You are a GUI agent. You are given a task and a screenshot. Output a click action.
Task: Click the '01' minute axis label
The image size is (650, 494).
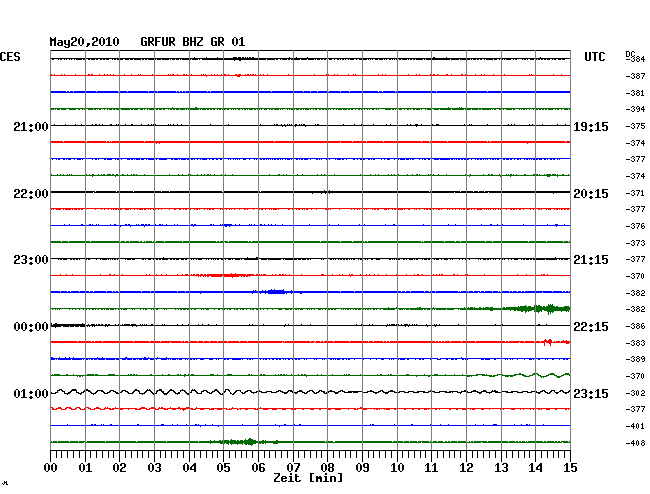click(x=85, y=468)
